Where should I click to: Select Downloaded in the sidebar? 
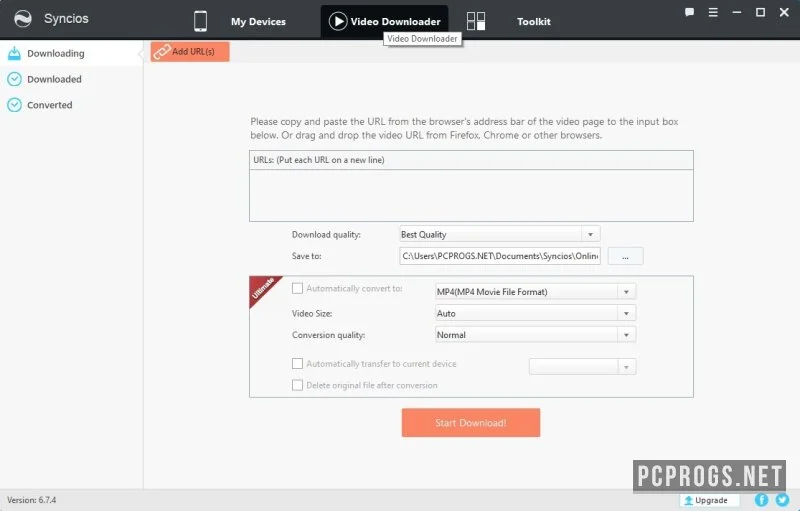click(71, 79)
